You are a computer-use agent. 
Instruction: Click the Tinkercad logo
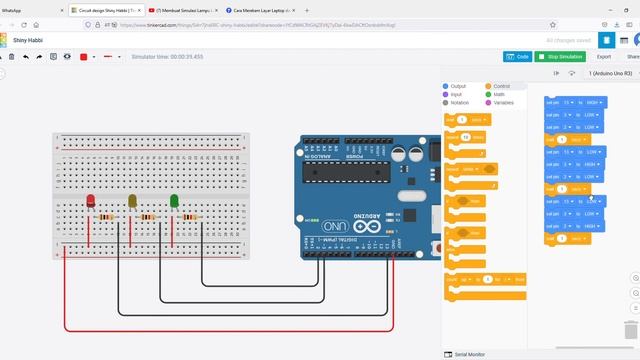coord(3,40)
